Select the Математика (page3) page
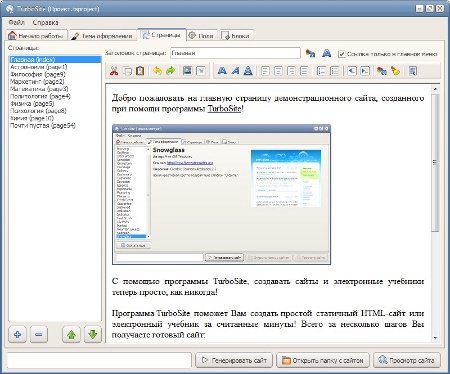Image resolution: width=450 pixels, height=374 pixels. click(55, 89)
